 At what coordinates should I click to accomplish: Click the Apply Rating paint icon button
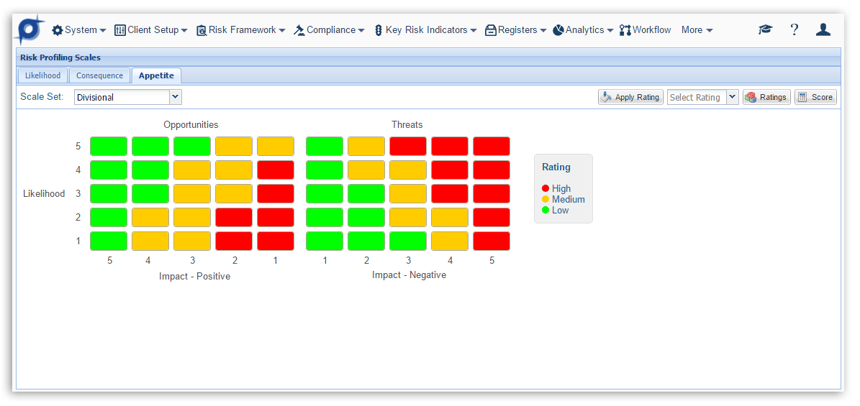(630, 97)
